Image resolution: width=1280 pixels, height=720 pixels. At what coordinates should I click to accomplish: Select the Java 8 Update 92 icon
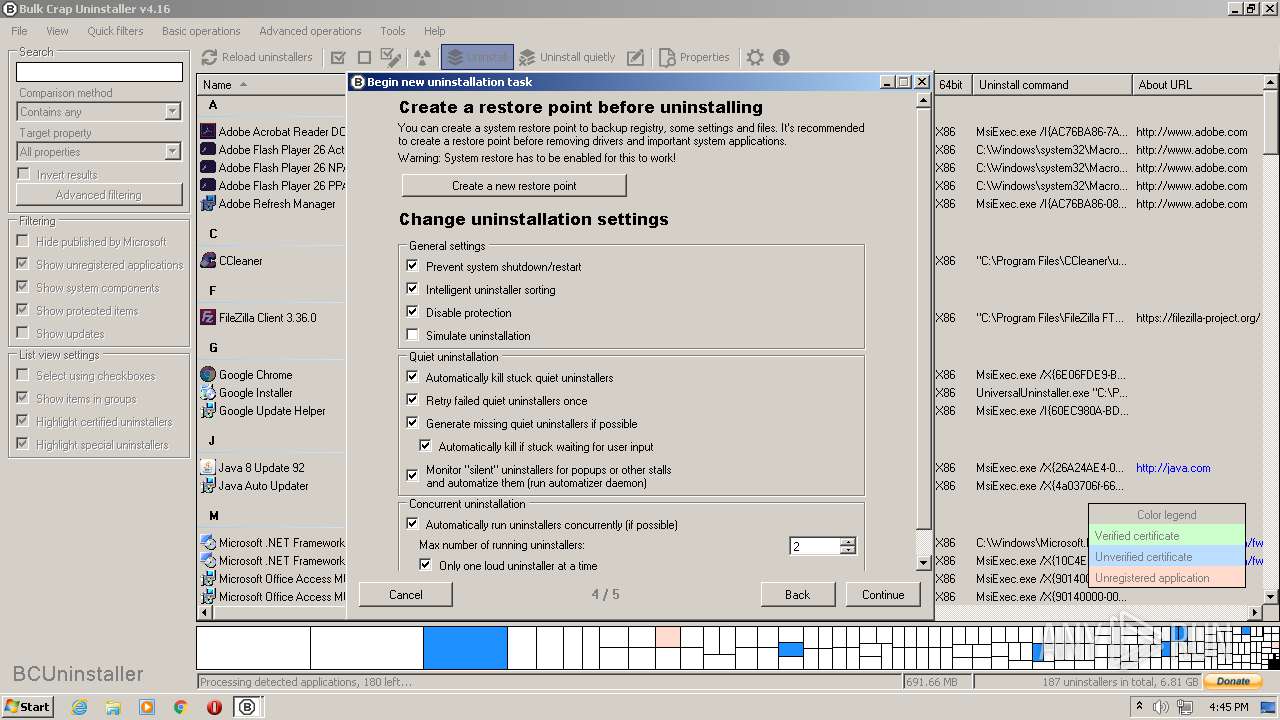(x=208, y=467)
